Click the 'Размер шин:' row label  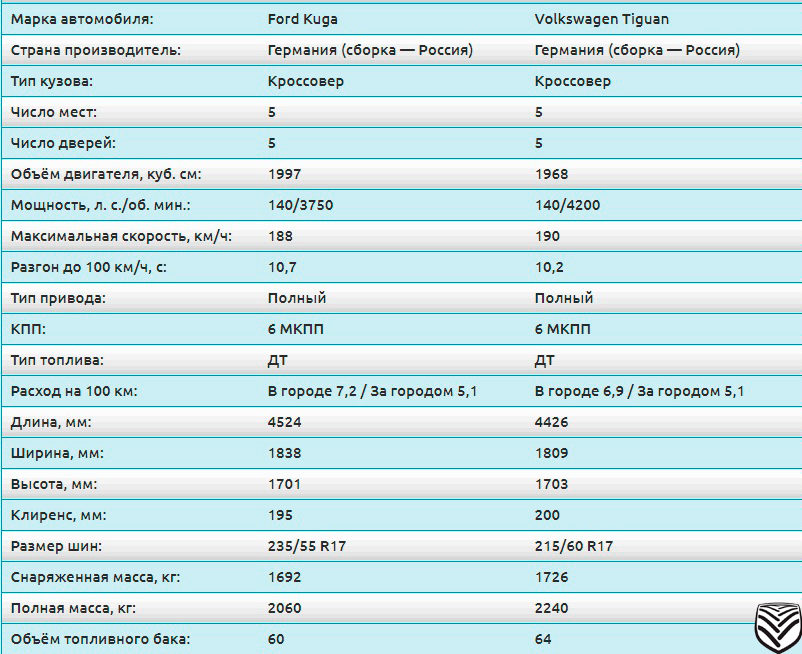(x=56, y=547)
